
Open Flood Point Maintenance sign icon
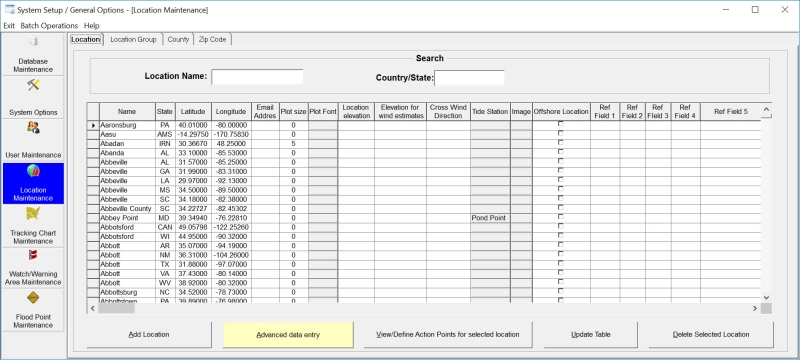click(x=33, y=298)
